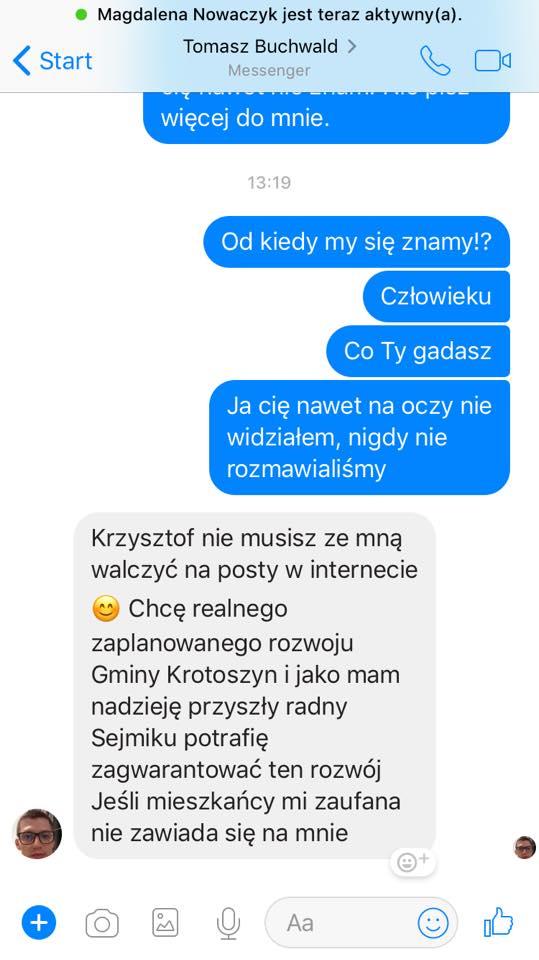
Task: Tap the microphone voice message icon
Action: pos(228,923)
